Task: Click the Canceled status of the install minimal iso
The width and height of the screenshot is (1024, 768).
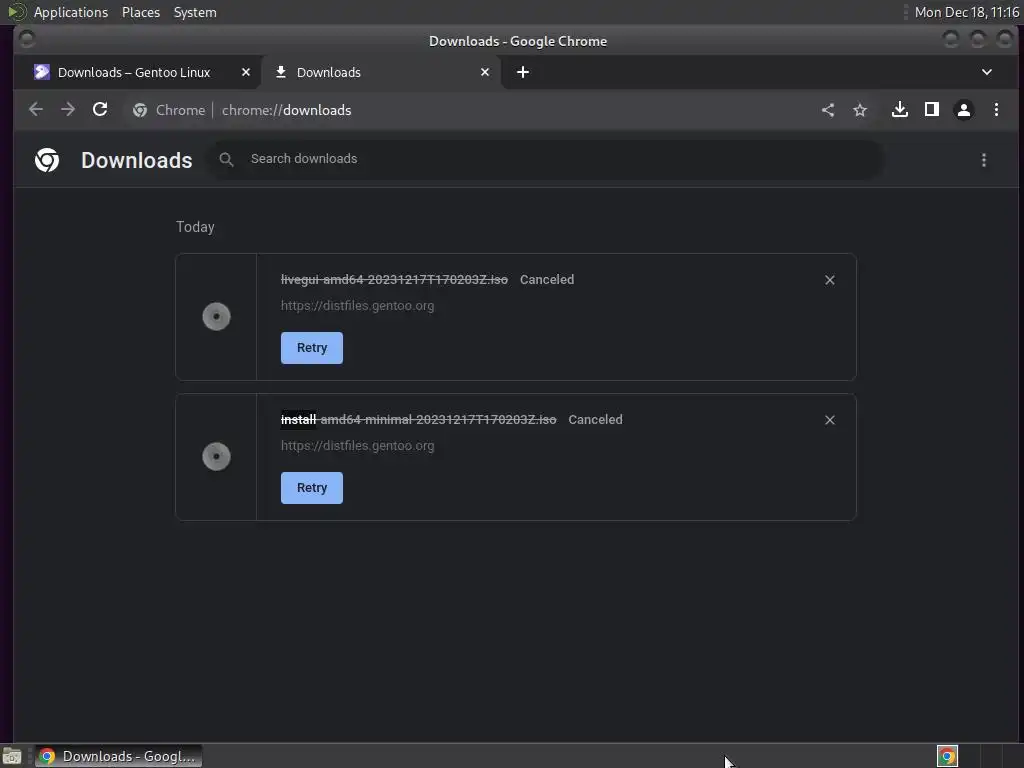Action: coord(595,419)
